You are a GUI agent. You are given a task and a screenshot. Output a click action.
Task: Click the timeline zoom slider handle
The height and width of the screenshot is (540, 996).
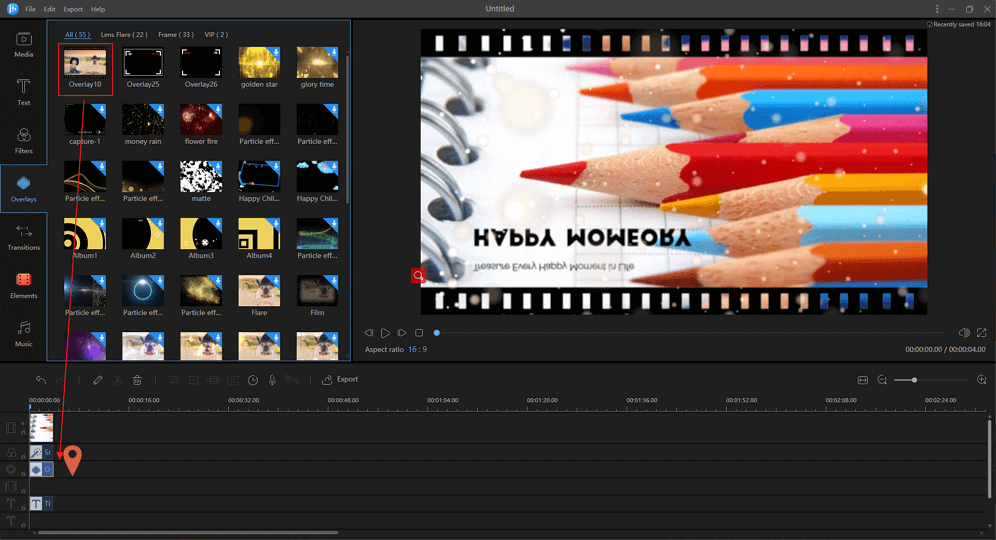click(914, 380)
